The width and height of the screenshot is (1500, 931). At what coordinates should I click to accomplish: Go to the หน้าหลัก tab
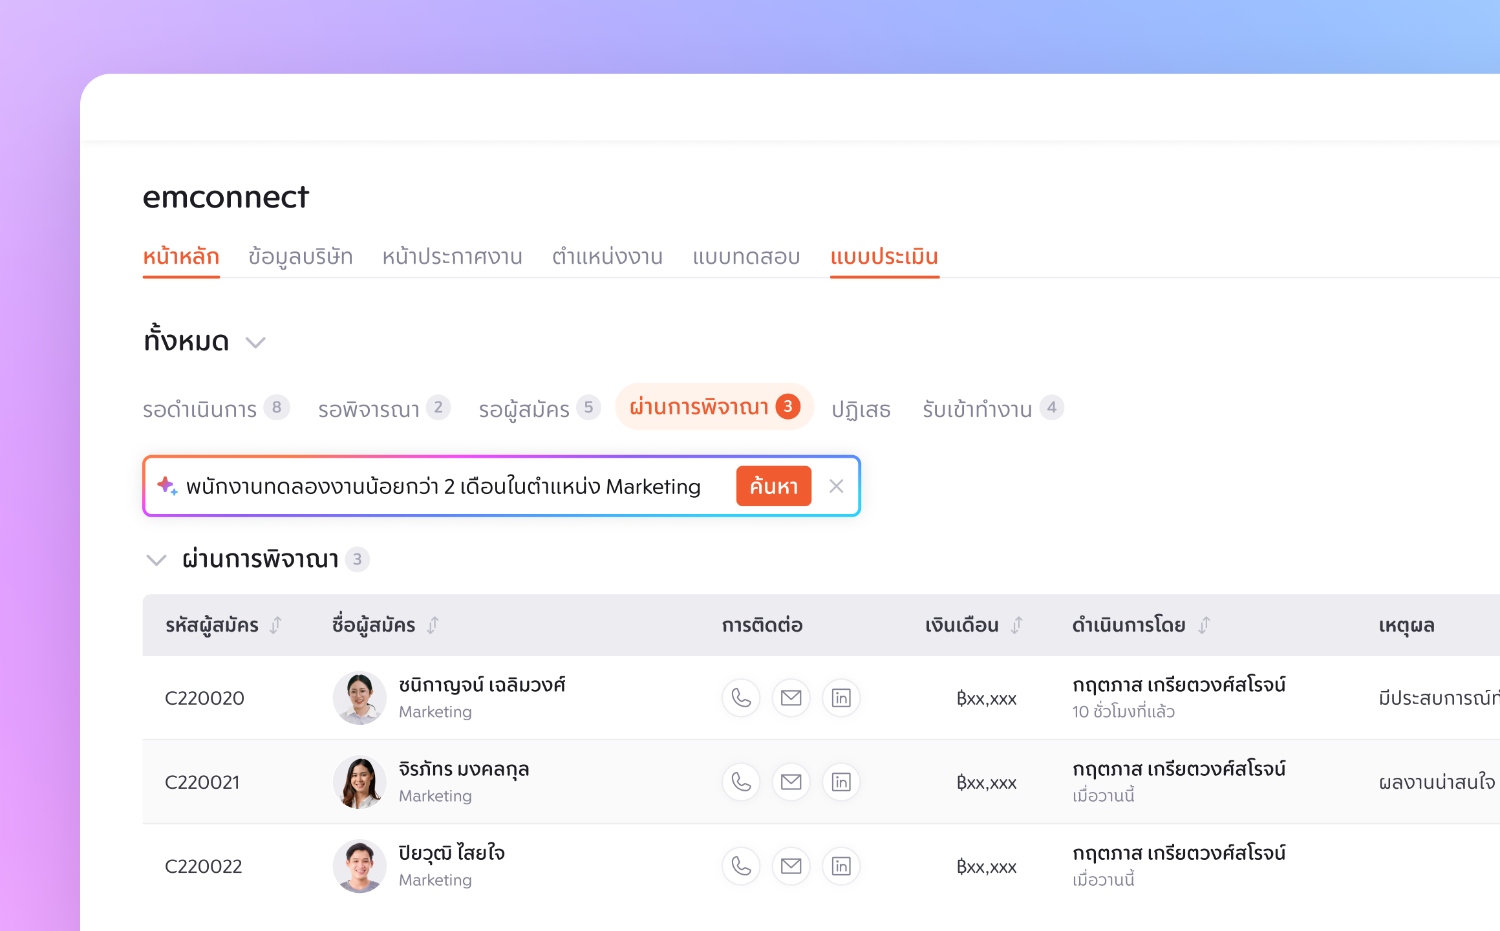[181, 257]
